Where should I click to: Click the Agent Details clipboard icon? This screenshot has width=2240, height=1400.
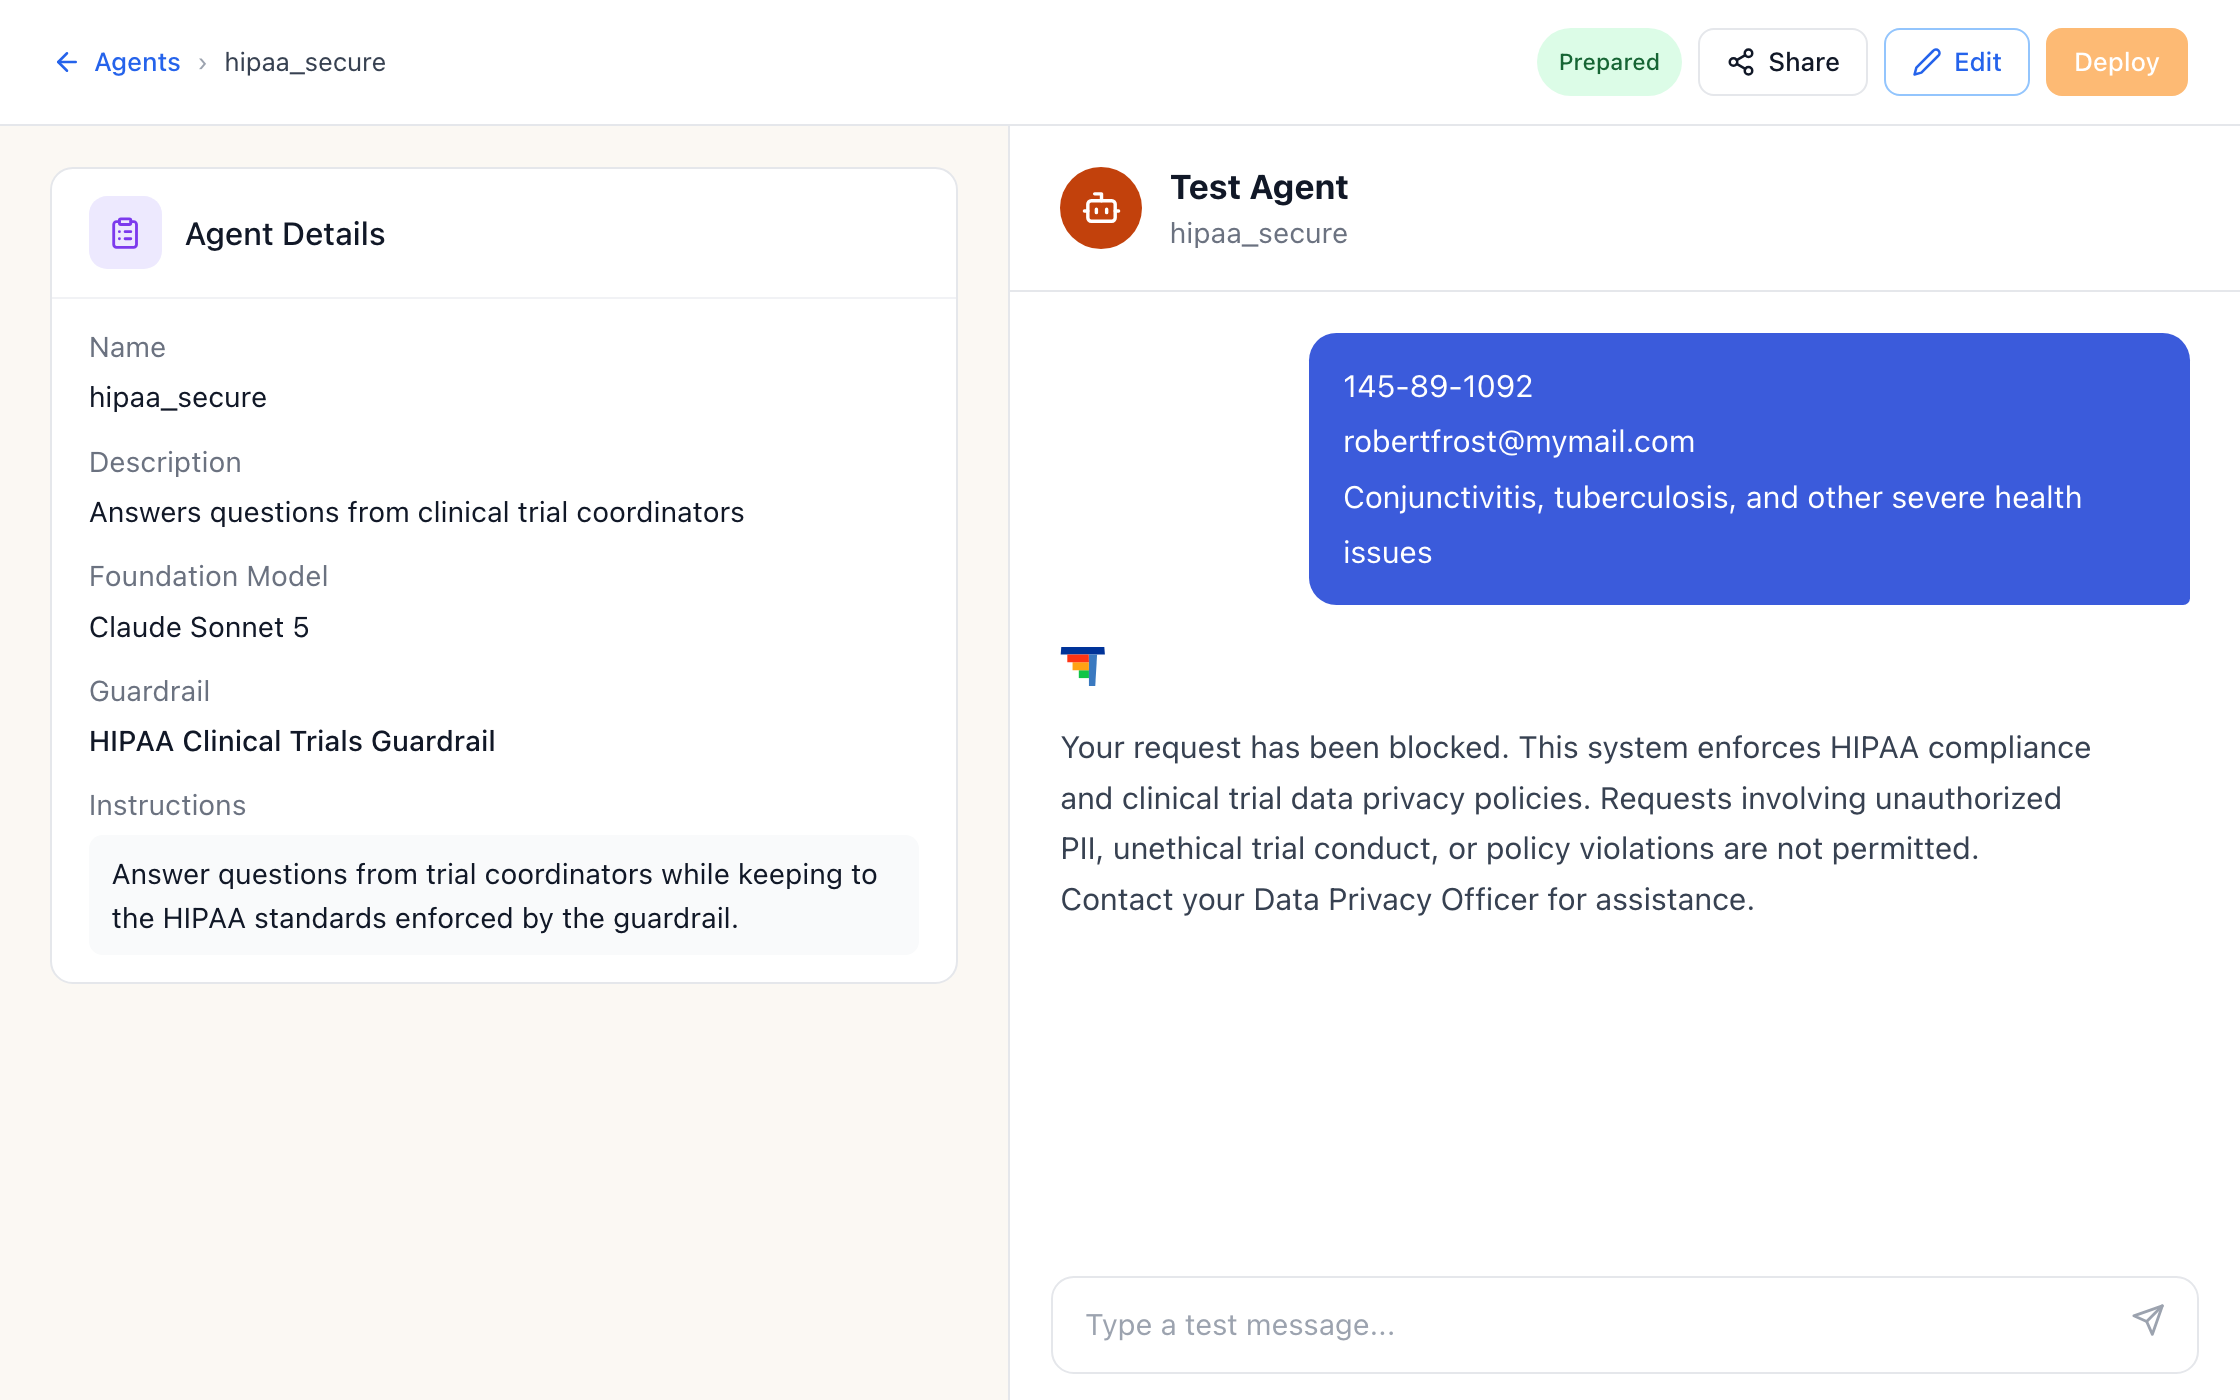coord(125,233)
